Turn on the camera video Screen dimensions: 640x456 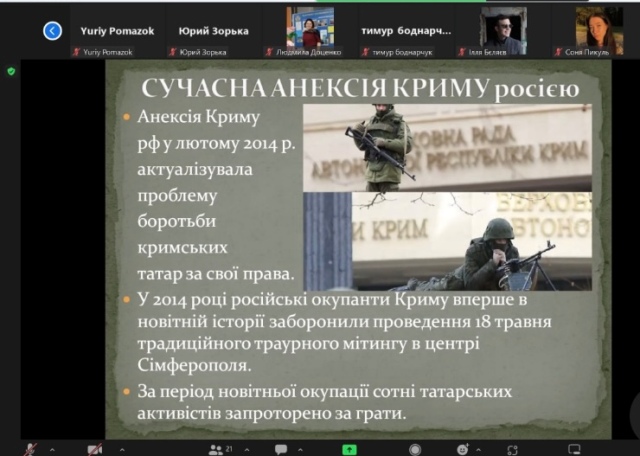pos(95,449)
